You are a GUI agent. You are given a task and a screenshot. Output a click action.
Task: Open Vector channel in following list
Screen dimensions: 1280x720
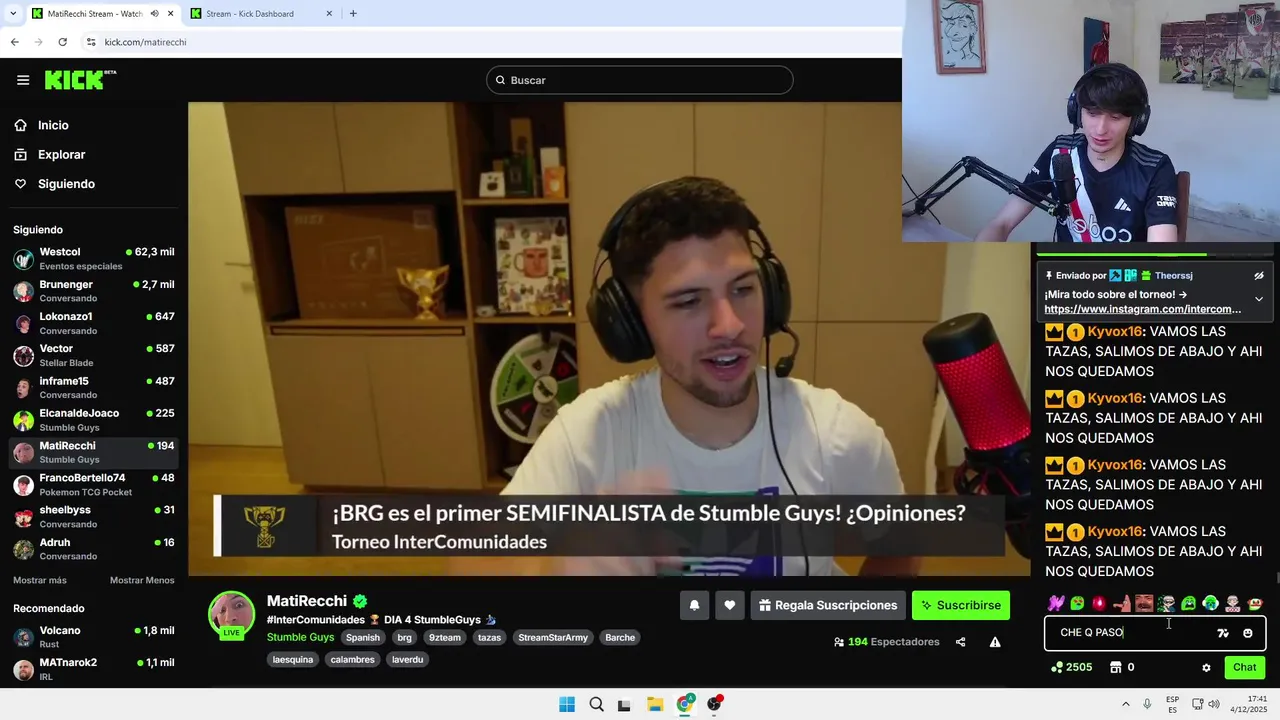click(x=93, y=355)
